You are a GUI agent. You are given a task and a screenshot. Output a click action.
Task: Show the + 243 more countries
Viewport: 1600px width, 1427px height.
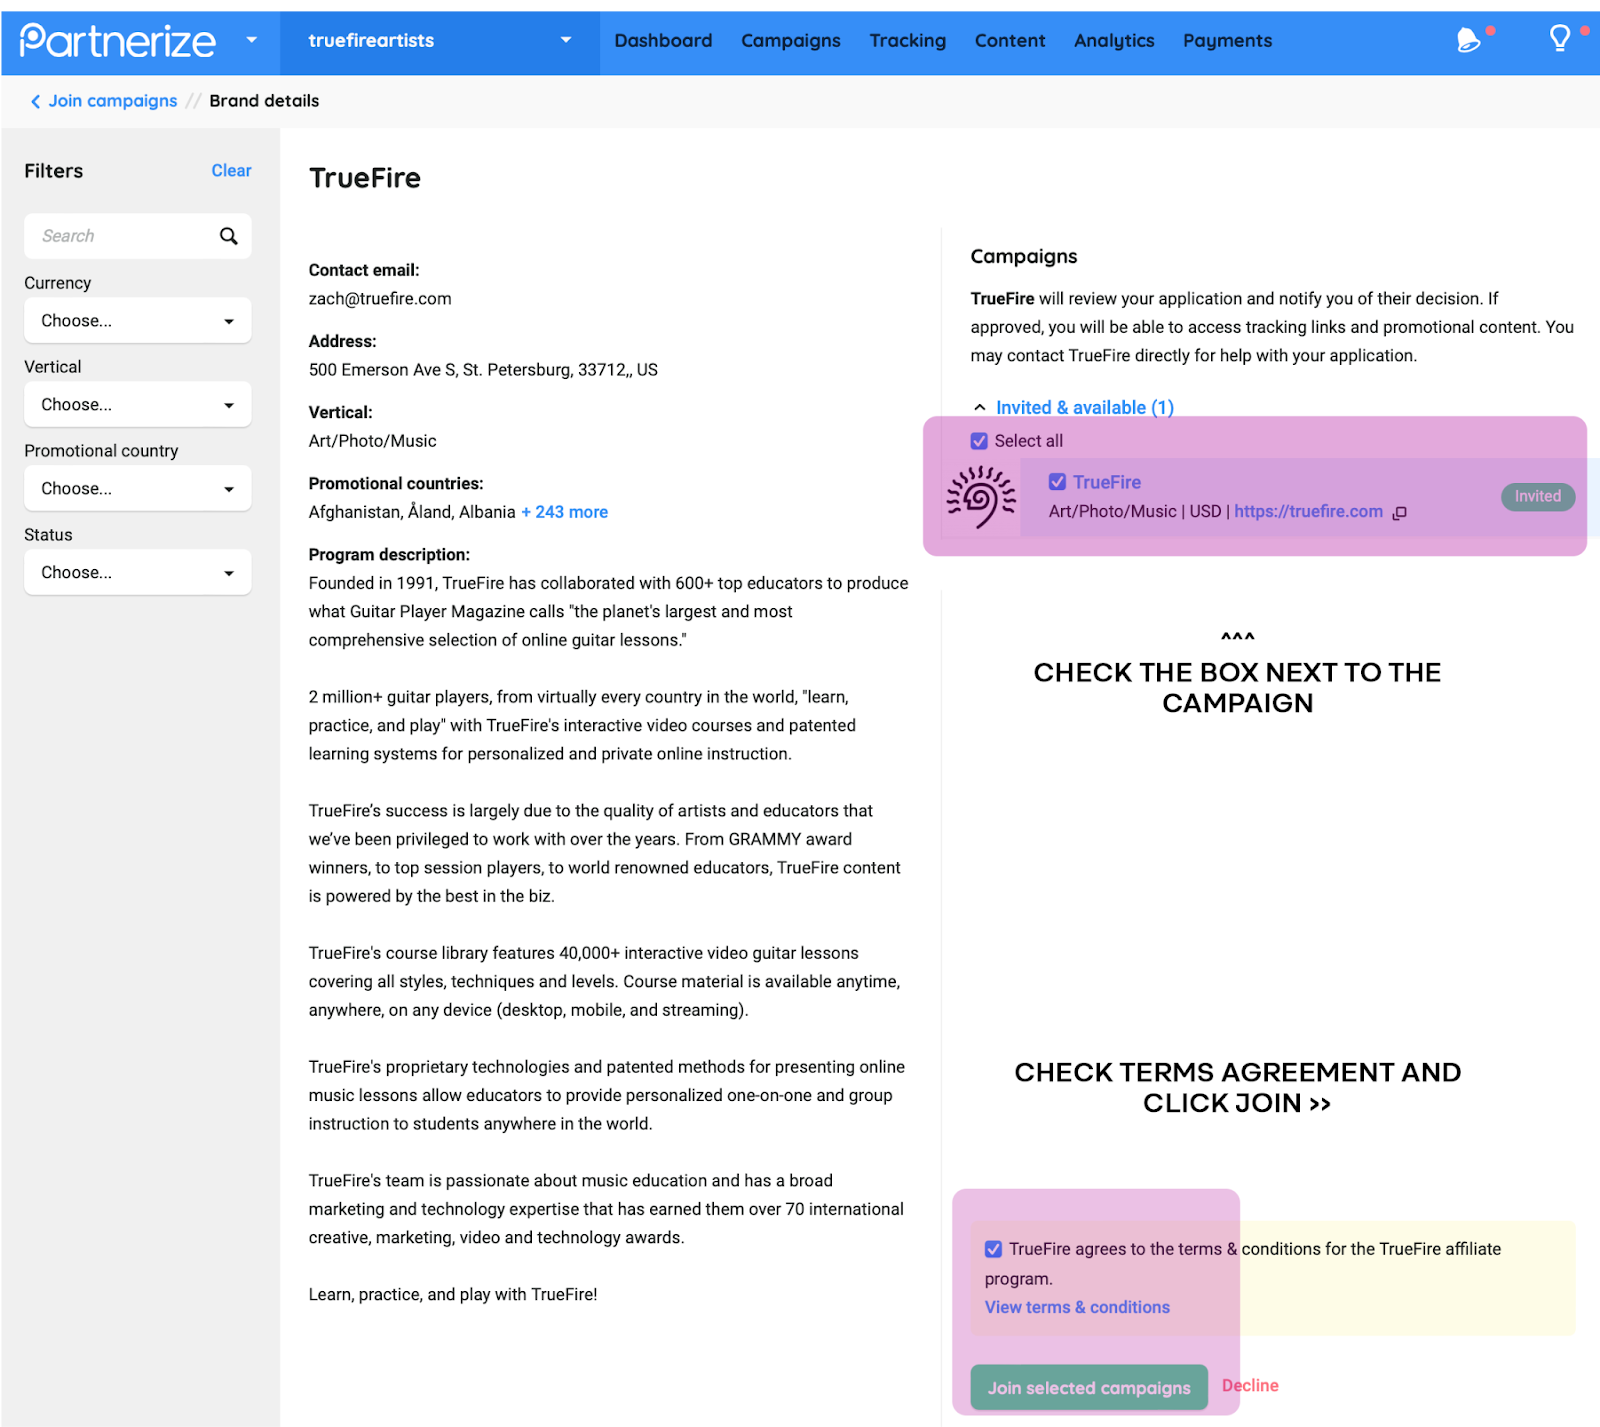(x=564, y=512)
